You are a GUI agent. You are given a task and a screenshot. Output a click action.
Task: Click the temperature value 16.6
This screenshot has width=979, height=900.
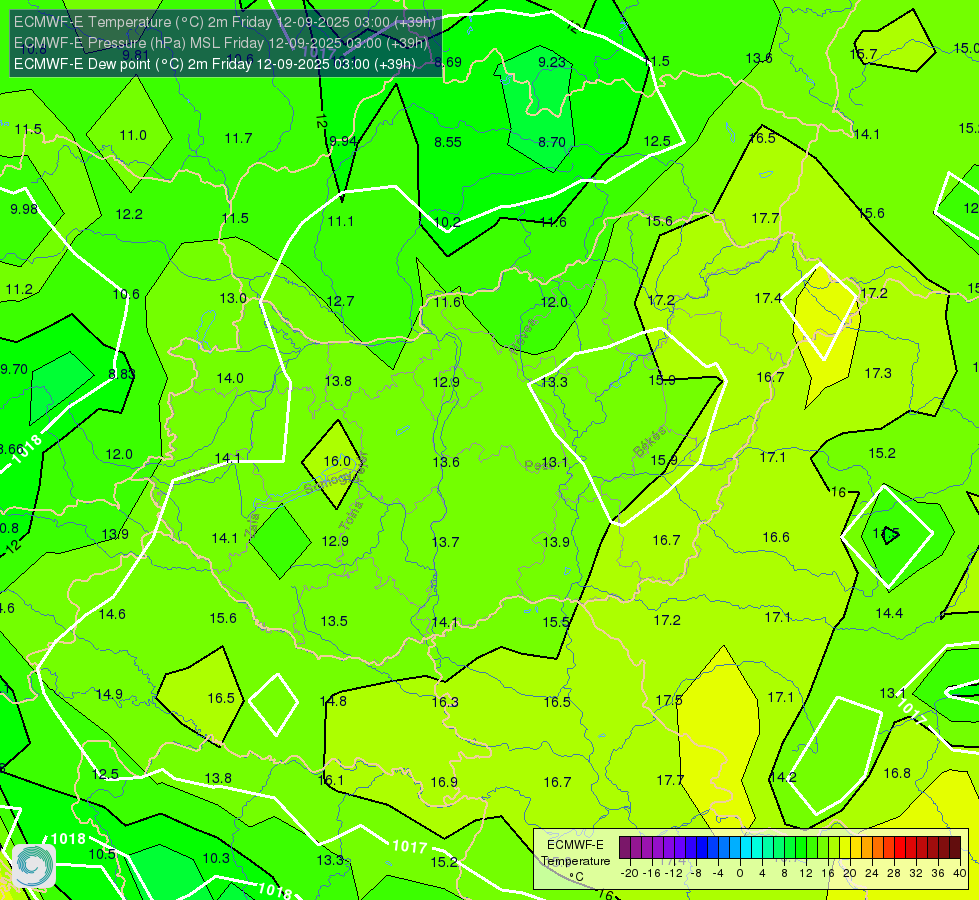coord(775,537)
